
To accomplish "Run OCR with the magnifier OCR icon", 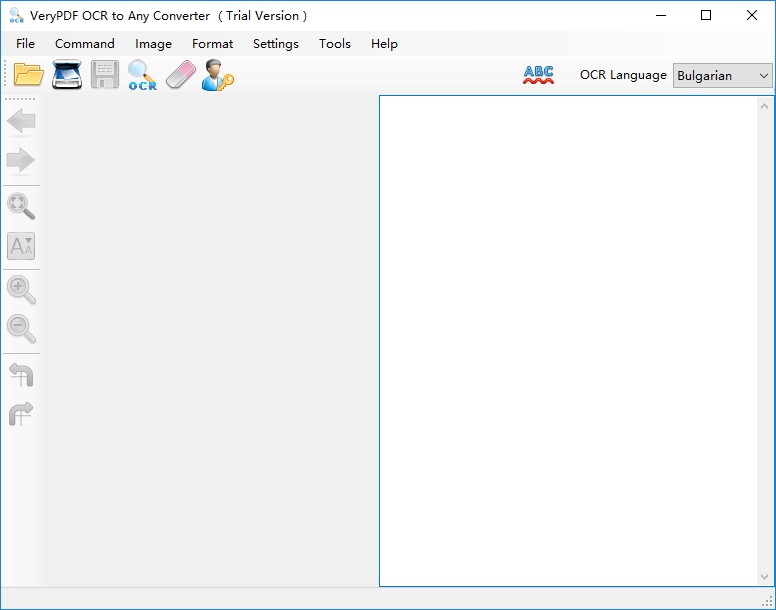I will 143,75.
